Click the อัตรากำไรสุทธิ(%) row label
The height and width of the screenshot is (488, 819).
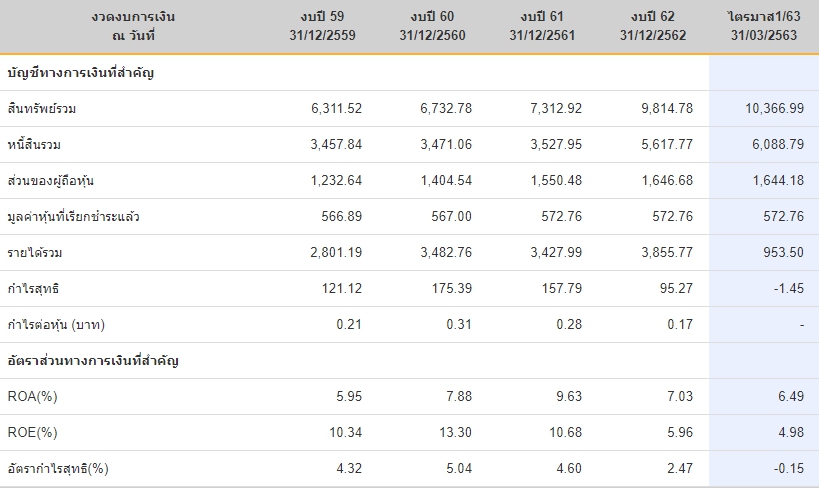pos(57,469)
